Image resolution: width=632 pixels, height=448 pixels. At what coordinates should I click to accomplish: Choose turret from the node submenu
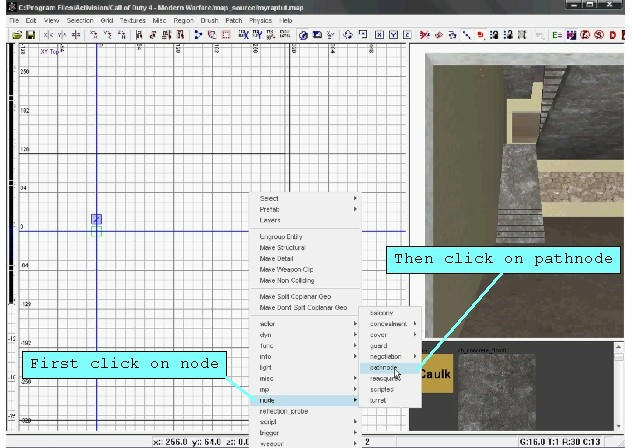377,400
